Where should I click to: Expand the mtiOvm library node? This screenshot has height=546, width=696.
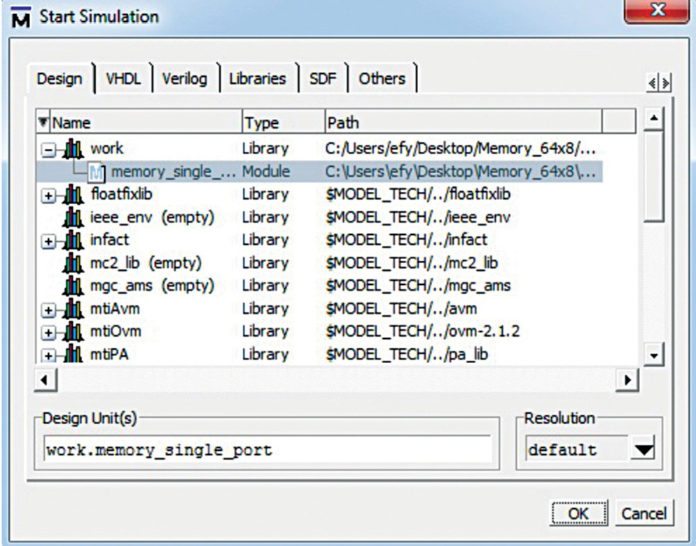coord(48,332)
